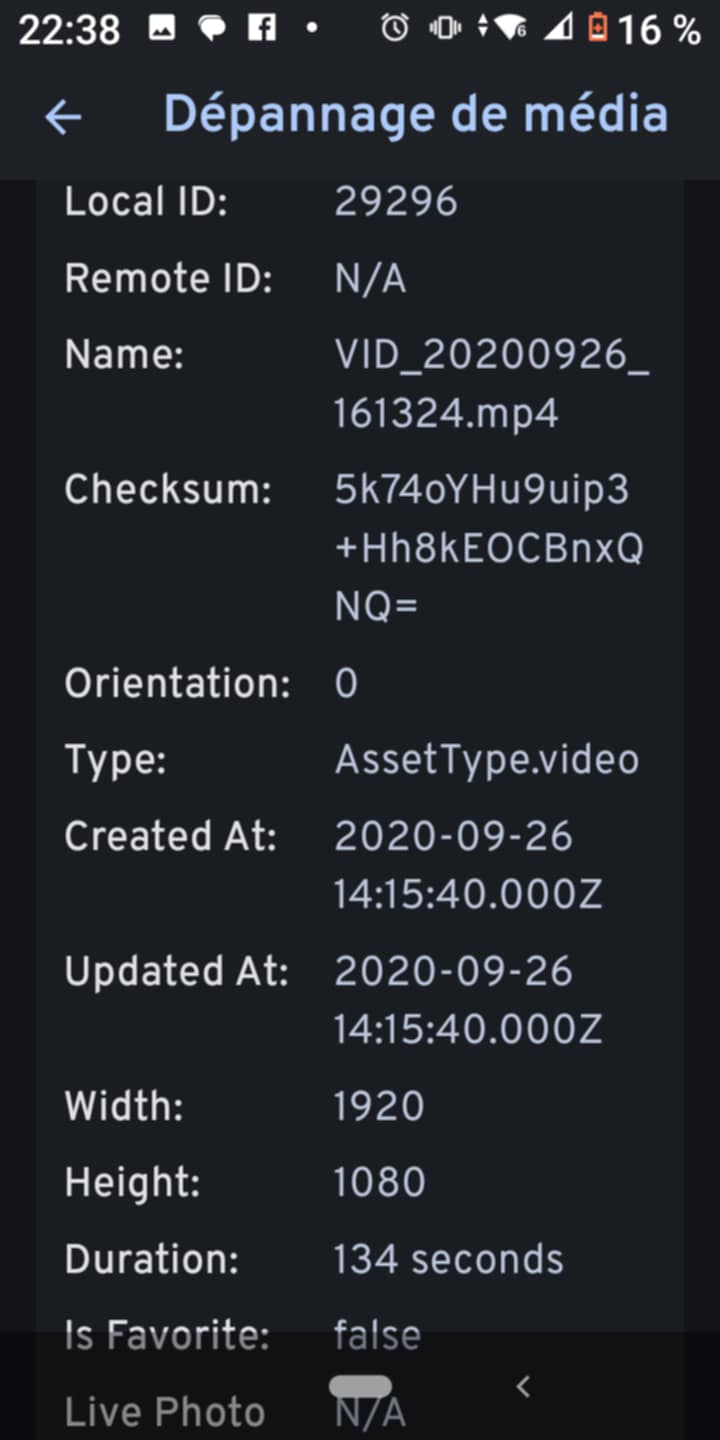Viewport: 720px width, 1440px height.
Task: Tap the Width value 1920
Action: 379,1107
